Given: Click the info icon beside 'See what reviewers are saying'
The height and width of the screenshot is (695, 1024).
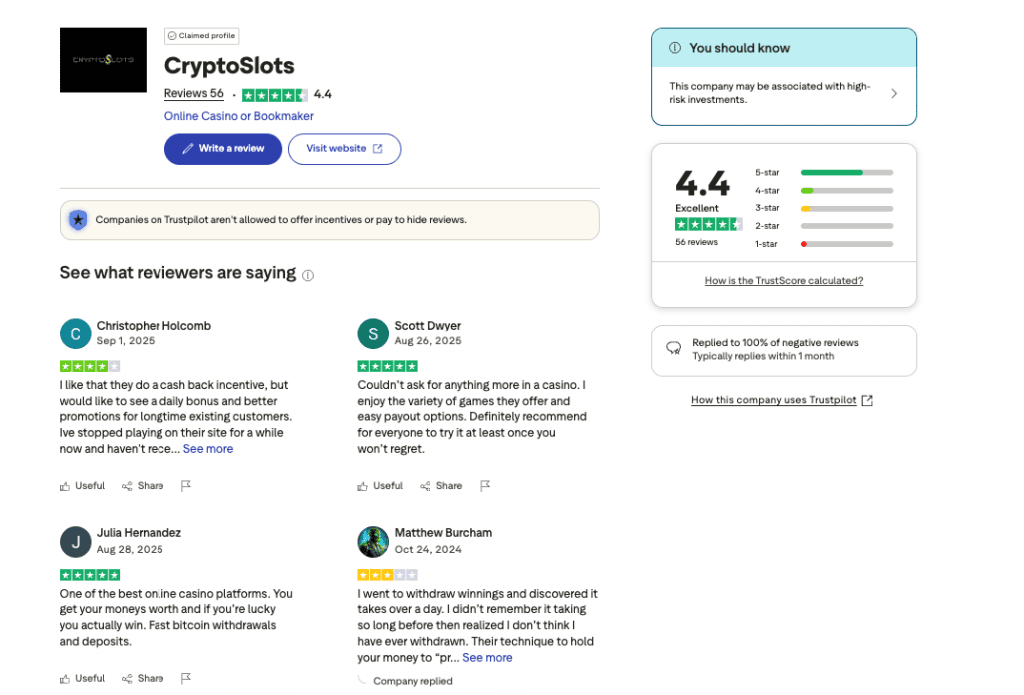Looking at the screenshot, I should tap(308, 275).
